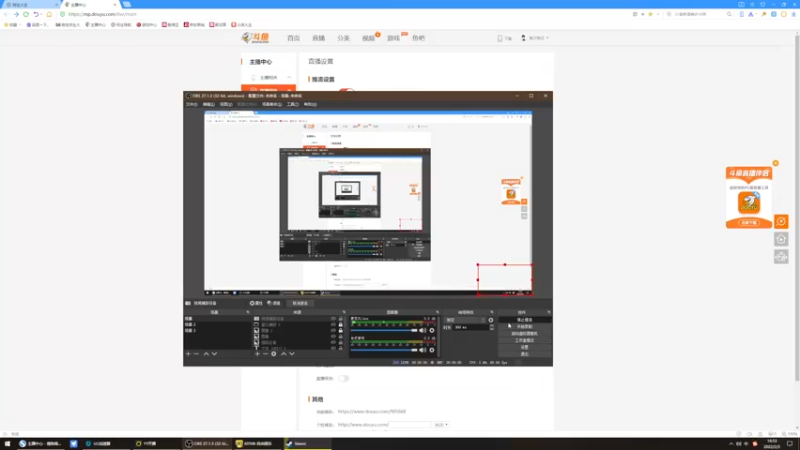Viewport: 800px width, 450px height.
Task: Open the browser home page icon
Action: point(49,14)
